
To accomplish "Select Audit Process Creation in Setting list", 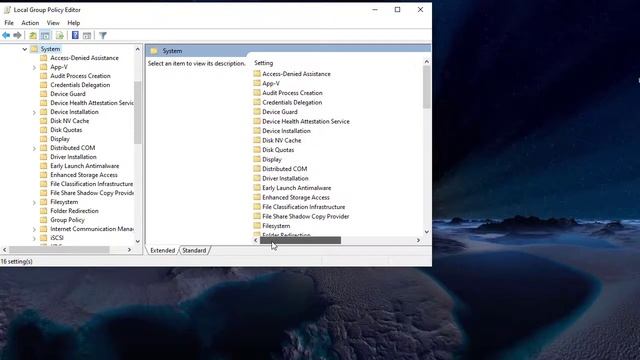I will (x=292, y=93).
